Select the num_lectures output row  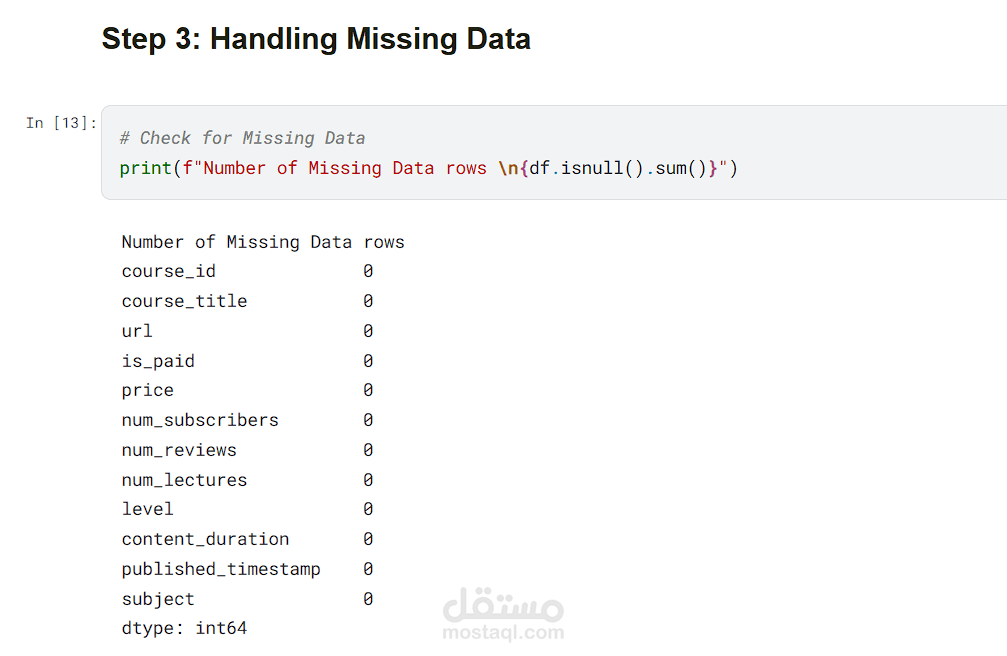pos(247,480)
